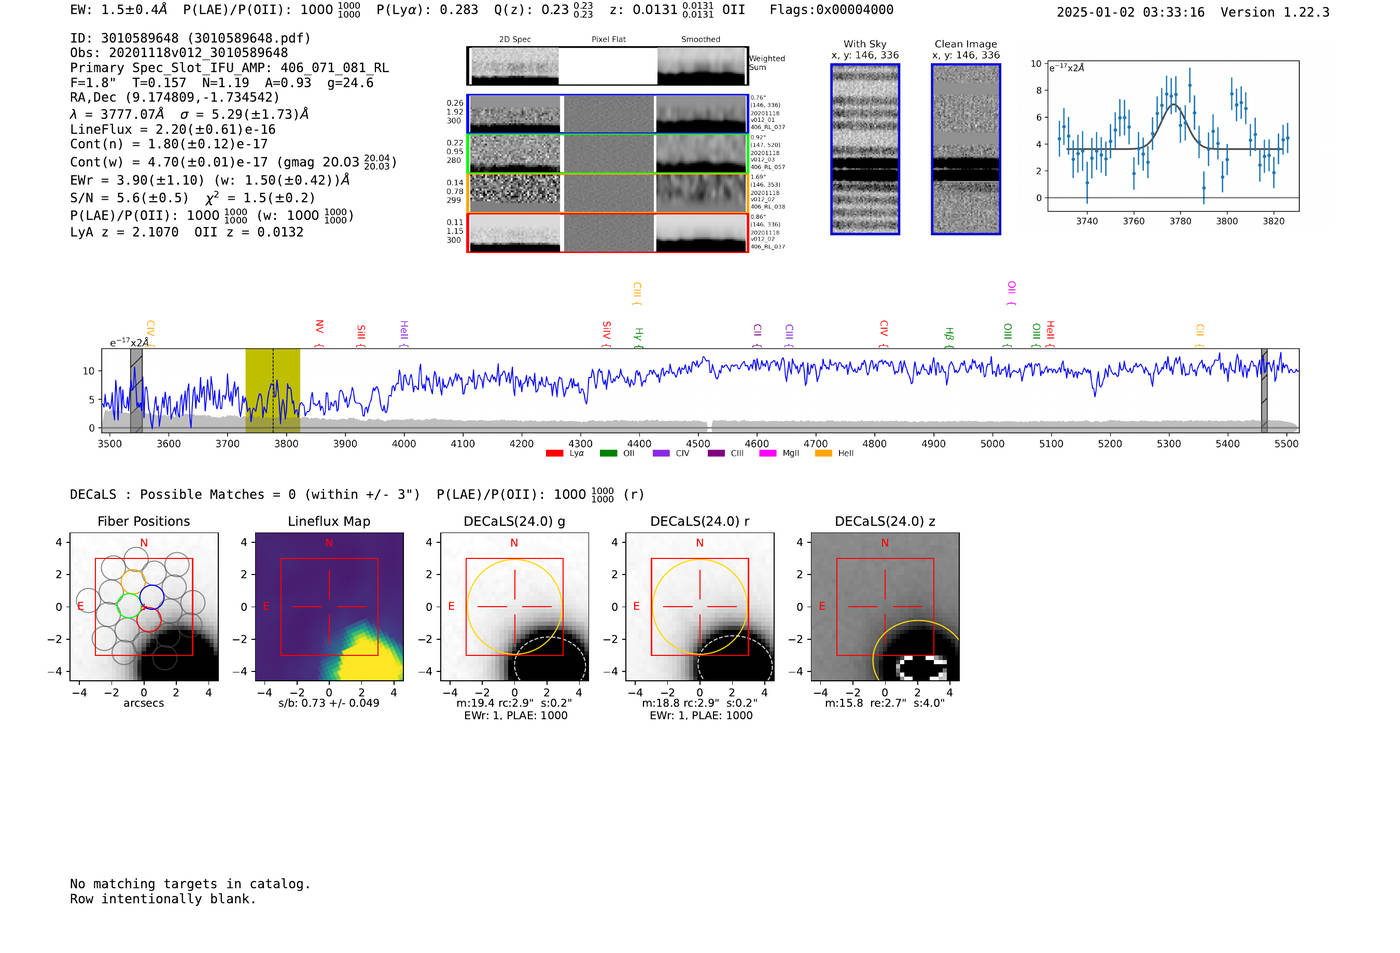Click the NV line marker above the spectrum
Screen dimensions: 1400x953
pos(319,332)
